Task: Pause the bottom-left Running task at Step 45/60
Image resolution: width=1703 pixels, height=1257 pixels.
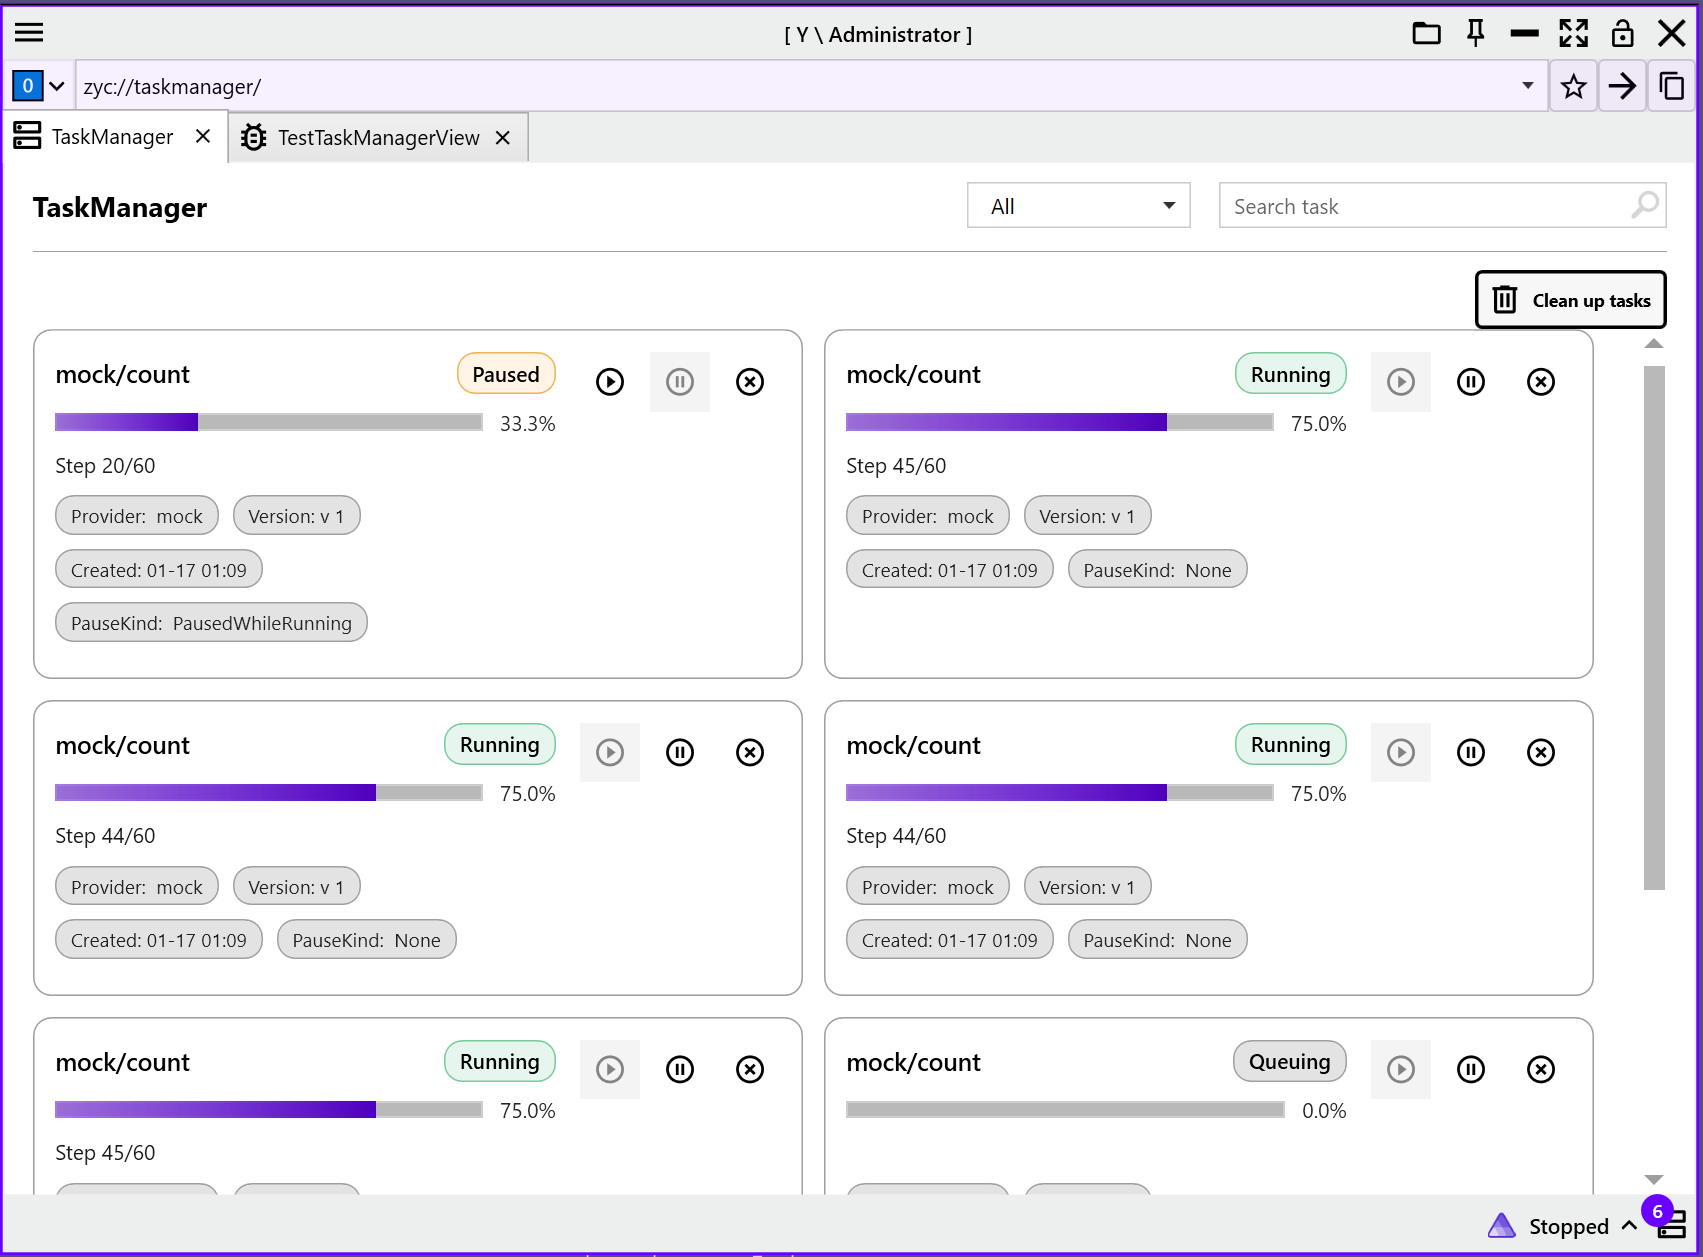Action: [680, 1069]
